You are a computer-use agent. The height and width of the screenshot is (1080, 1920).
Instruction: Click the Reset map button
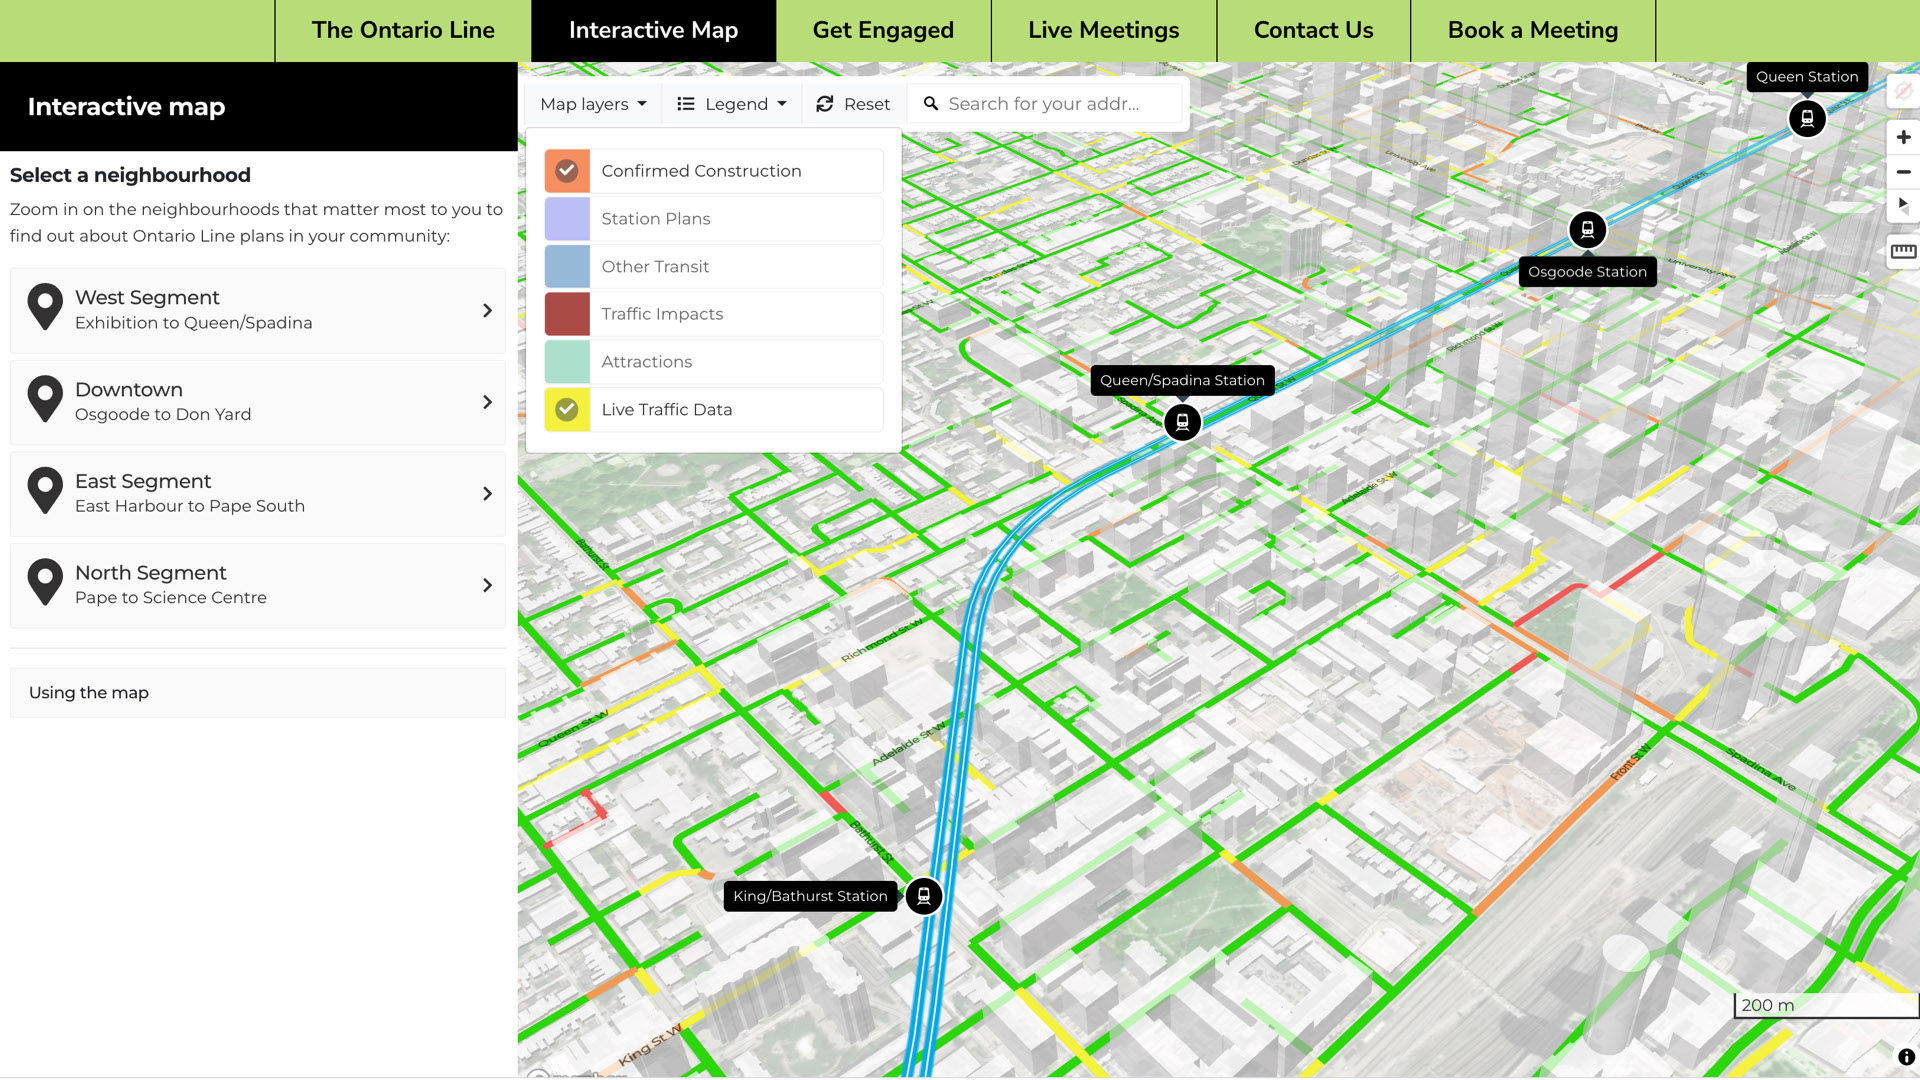pos(853,104)
